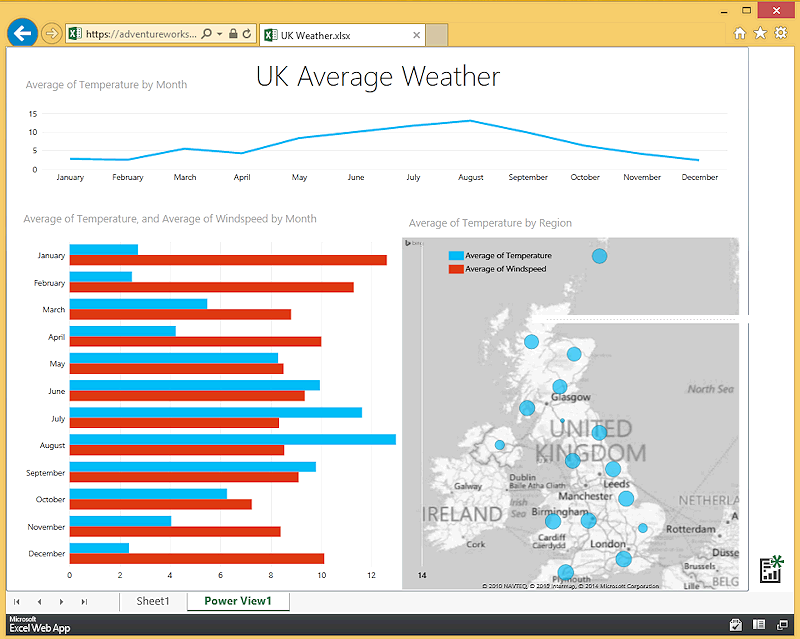The width and height of the screenshot is (800, 639).
Task: Click the UK Average Weather title
Action: pos(378,77)
